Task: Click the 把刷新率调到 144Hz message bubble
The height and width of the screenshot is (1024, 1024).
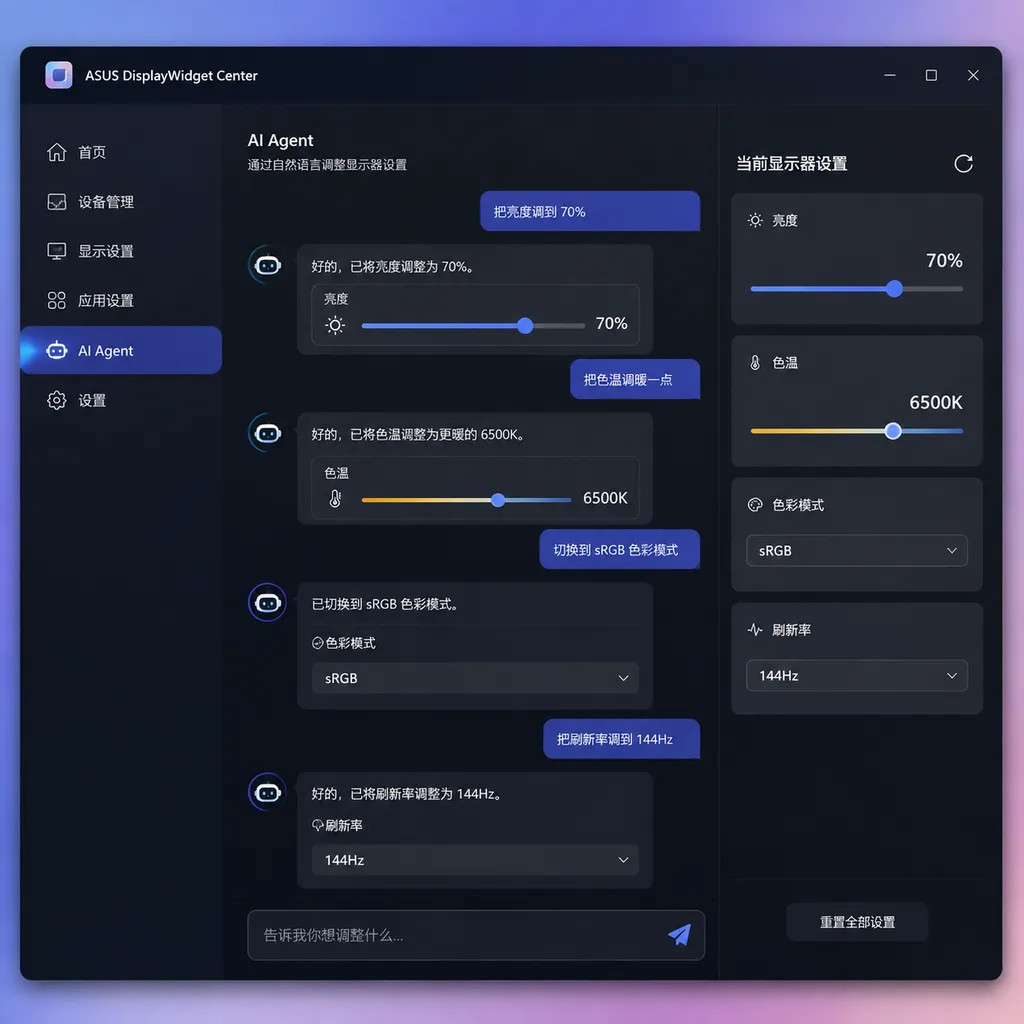Action: point(622,739)
